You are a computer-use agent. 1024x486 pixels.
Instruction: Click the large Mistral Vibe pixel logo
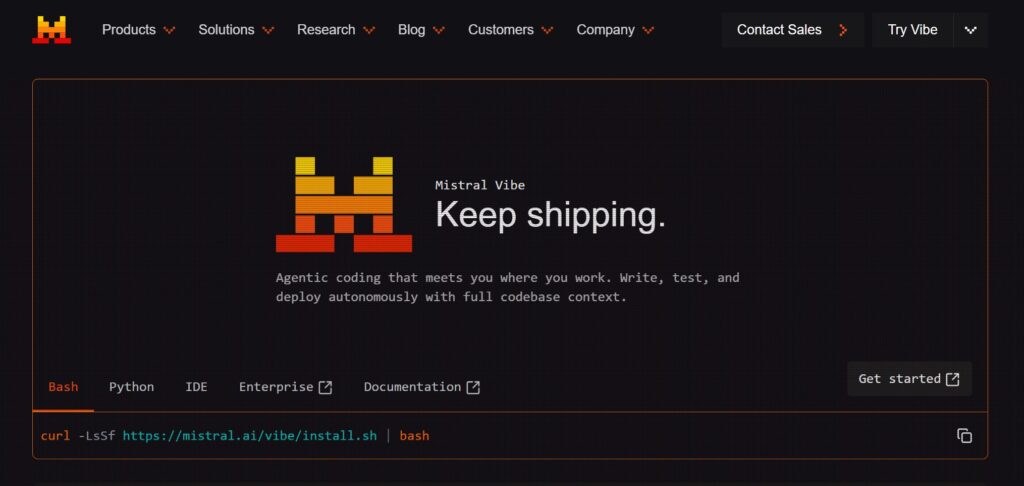point(343,204)
